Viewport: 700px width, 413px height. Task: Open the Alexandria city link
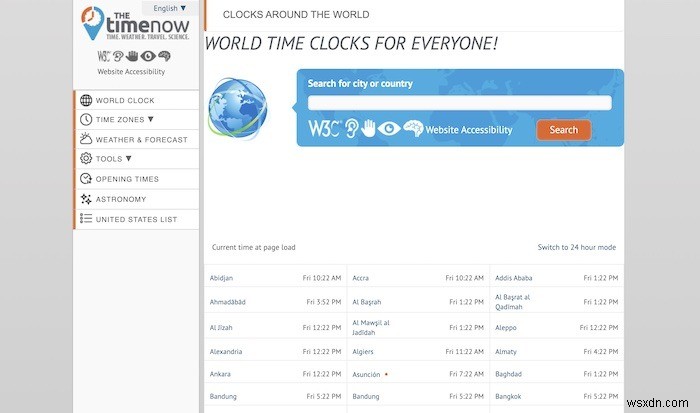tap(225, 351)
